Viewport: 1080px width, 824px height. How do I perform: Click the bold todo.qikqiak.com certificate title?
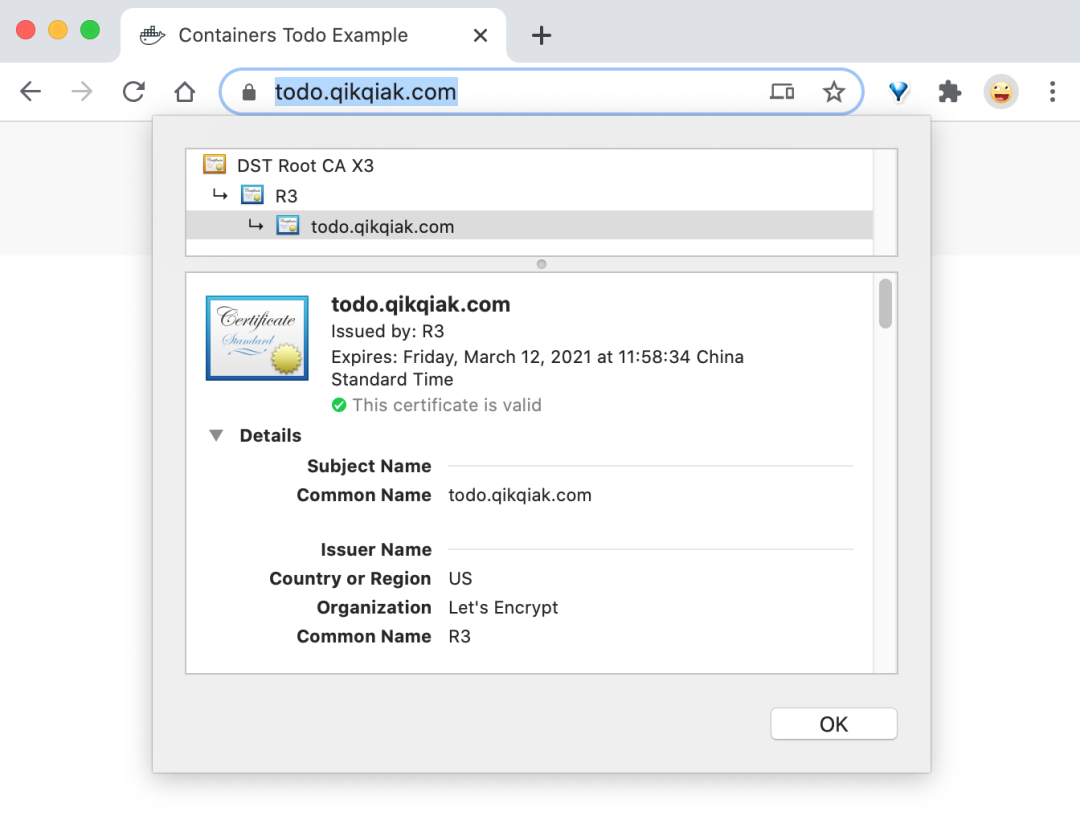tap(421, 305)
